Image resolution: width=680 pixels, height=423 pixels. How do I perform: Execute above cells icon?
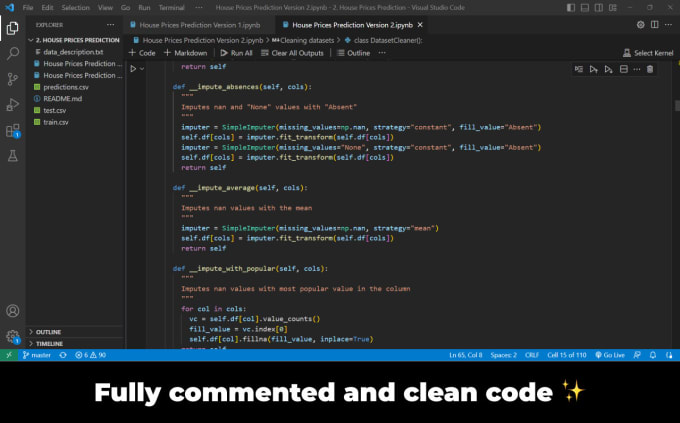pyautogui.click(x=594, y=69)
